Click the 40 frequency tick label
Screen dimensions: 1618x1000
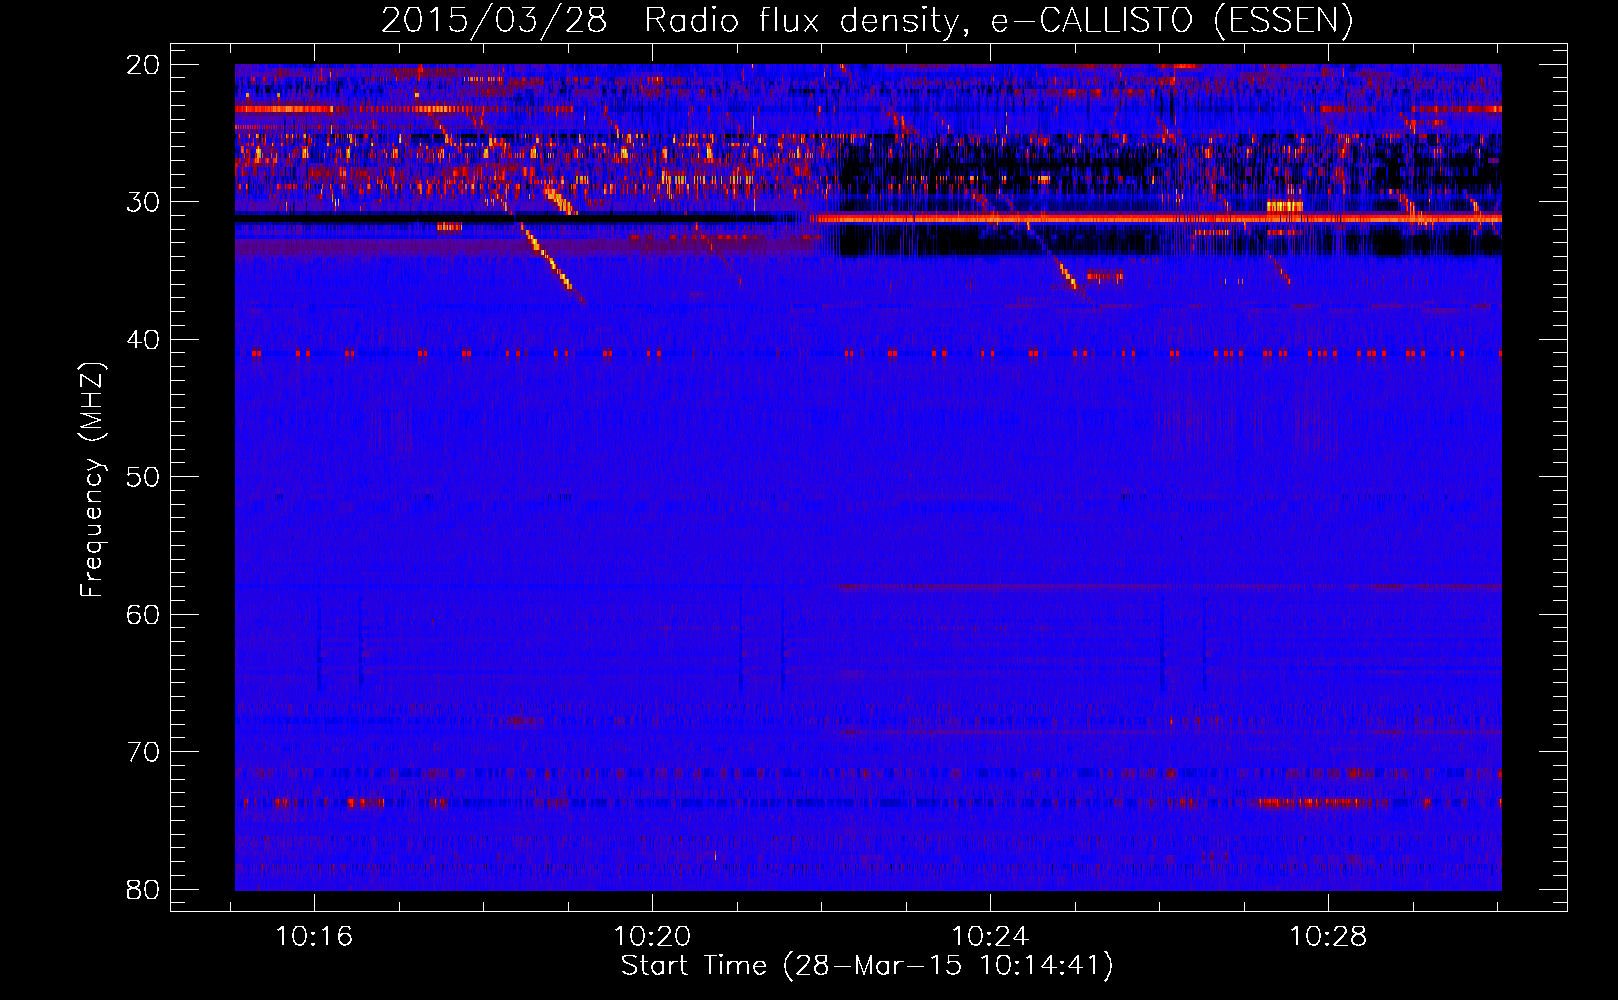[x=143, y=340]
